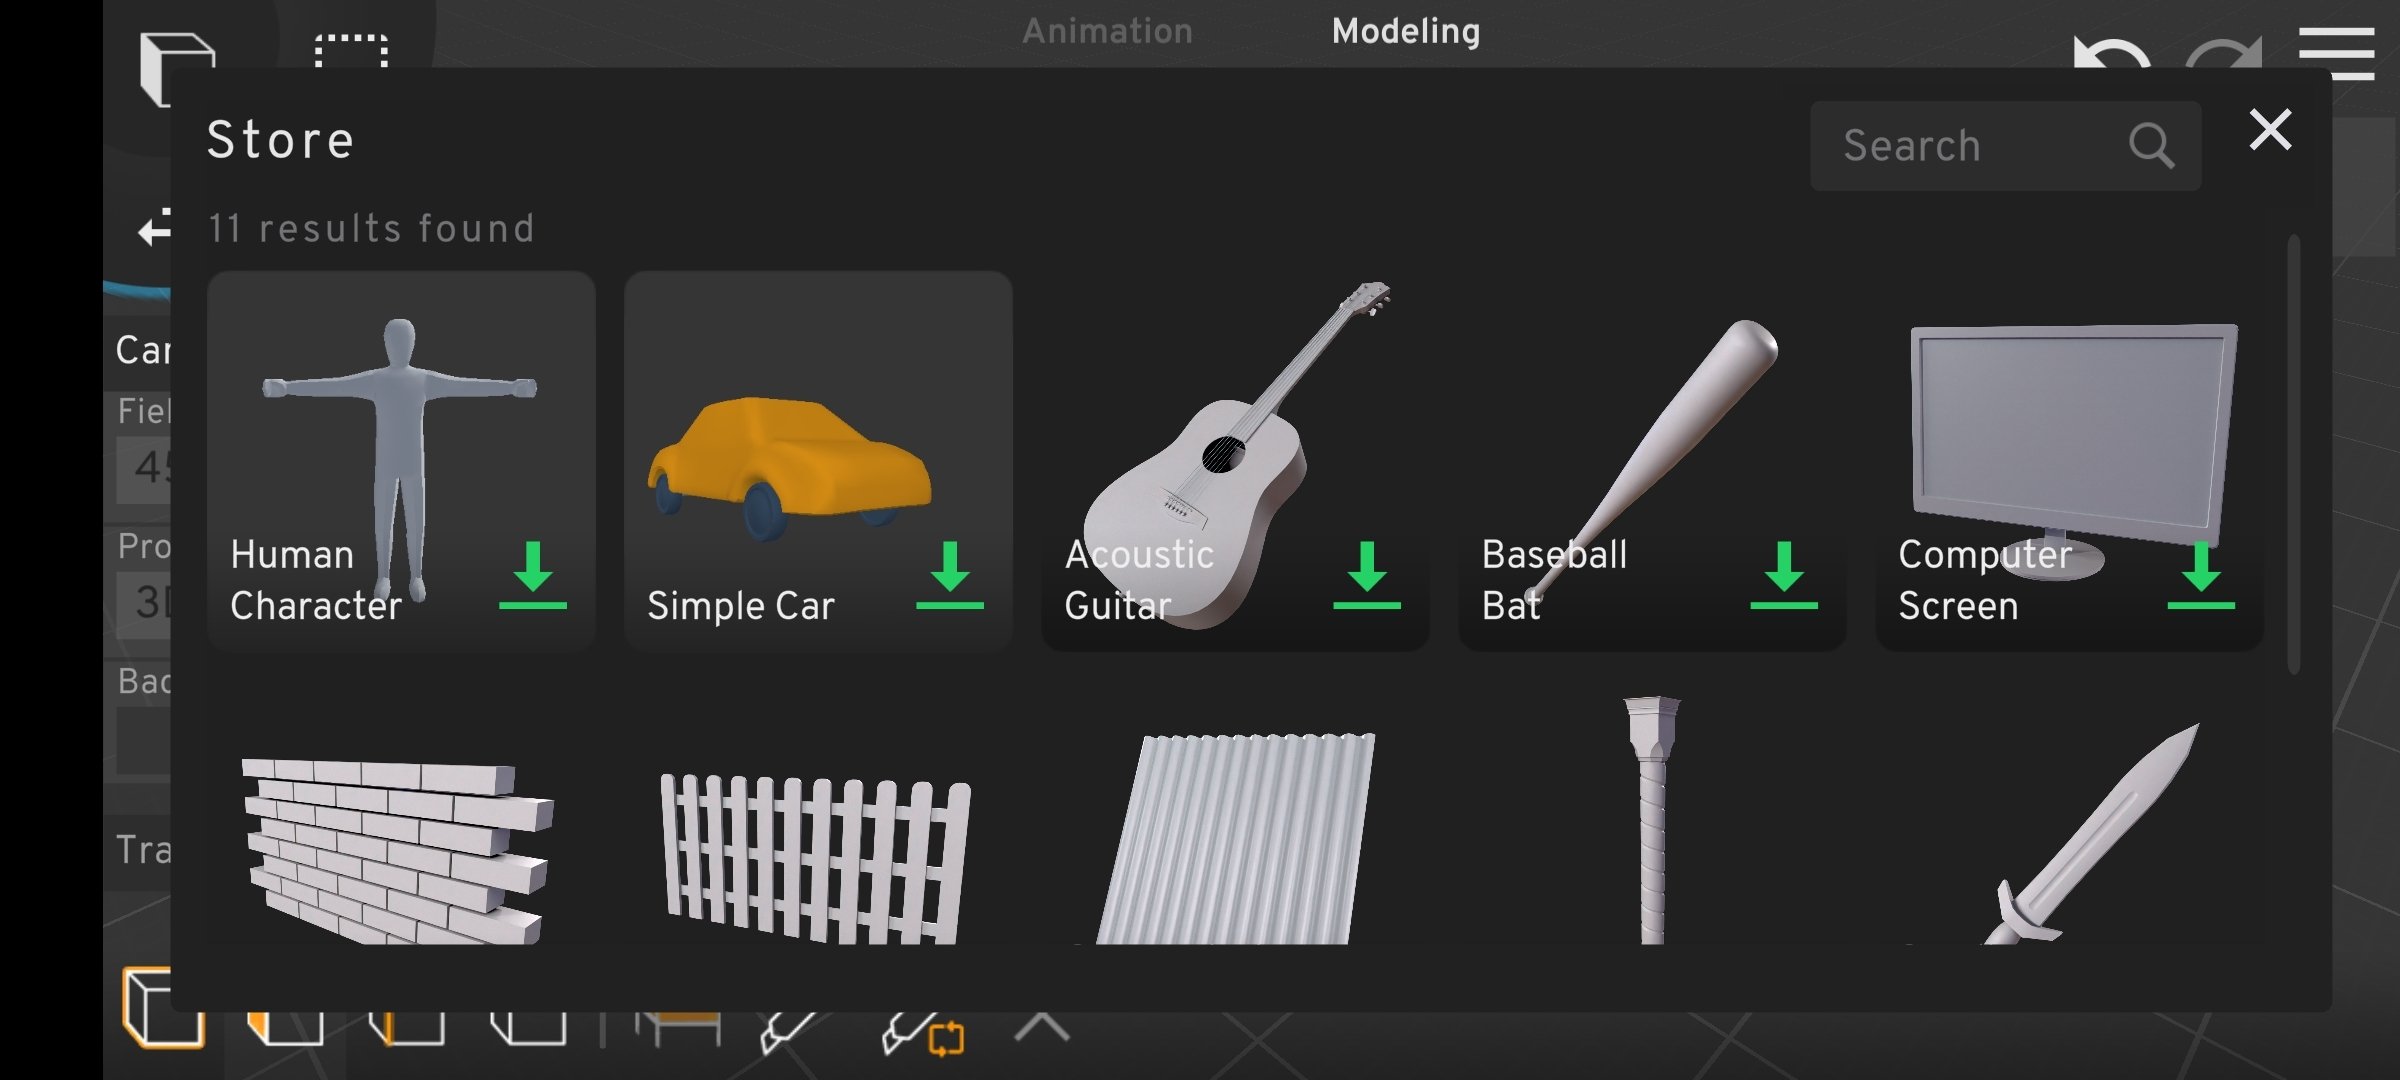The width and height of the screenshot is (2400, 1080).
Task: Download the Baseball Bat model
Action: click(x=1784, y=576)
